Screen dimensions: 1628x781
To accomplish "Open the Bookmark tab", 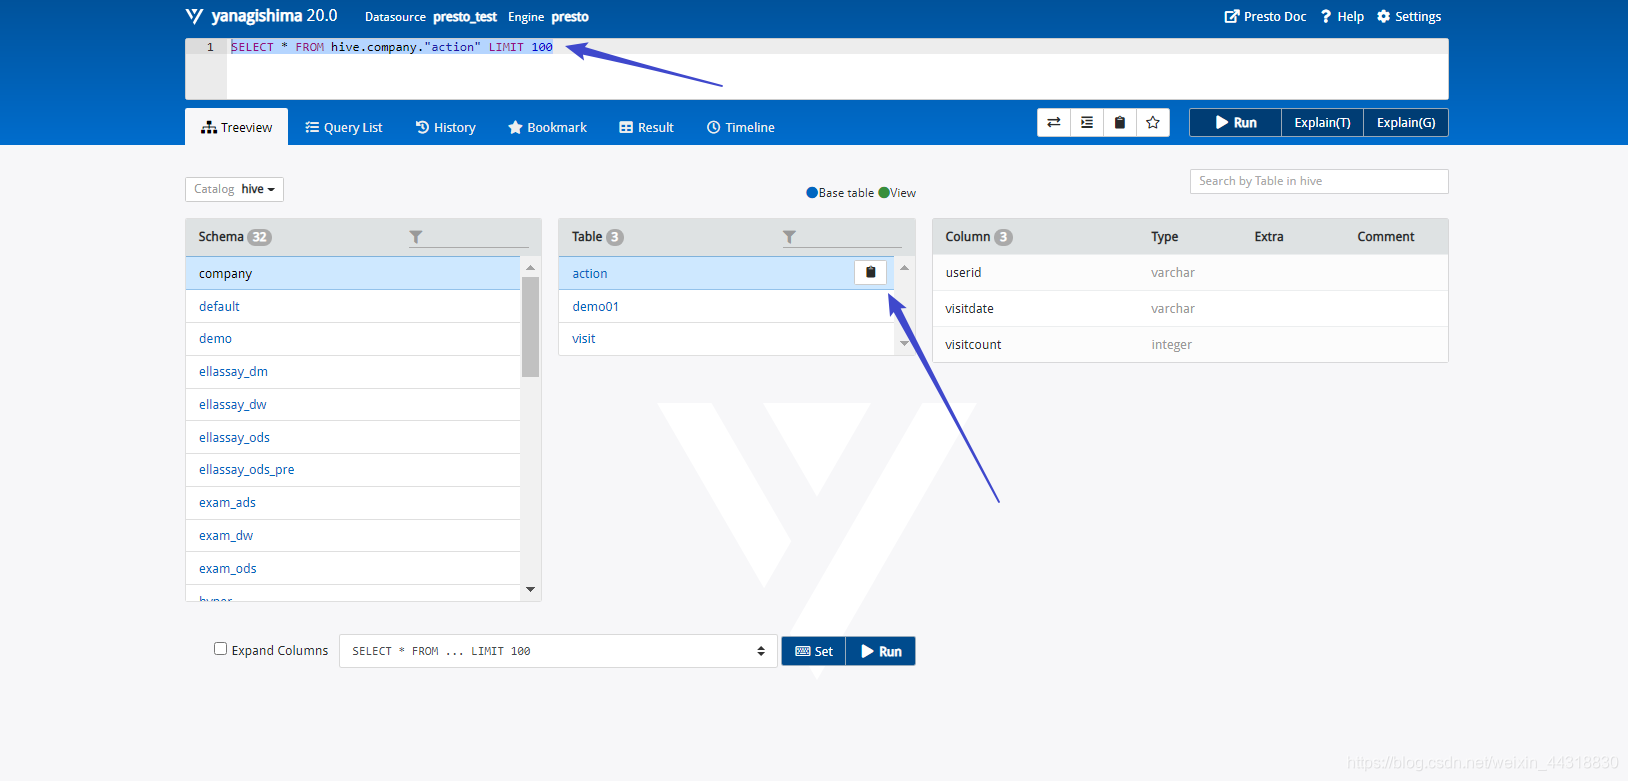I will pyautogui.click(x=547, y=127).
